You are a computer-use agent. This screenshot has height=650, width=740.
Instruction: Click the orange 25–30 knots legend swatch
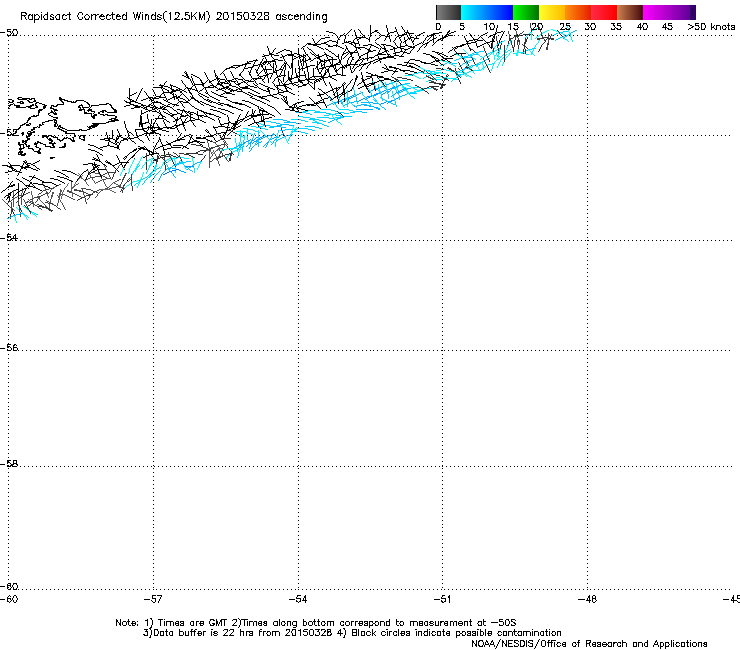(578, 12)
